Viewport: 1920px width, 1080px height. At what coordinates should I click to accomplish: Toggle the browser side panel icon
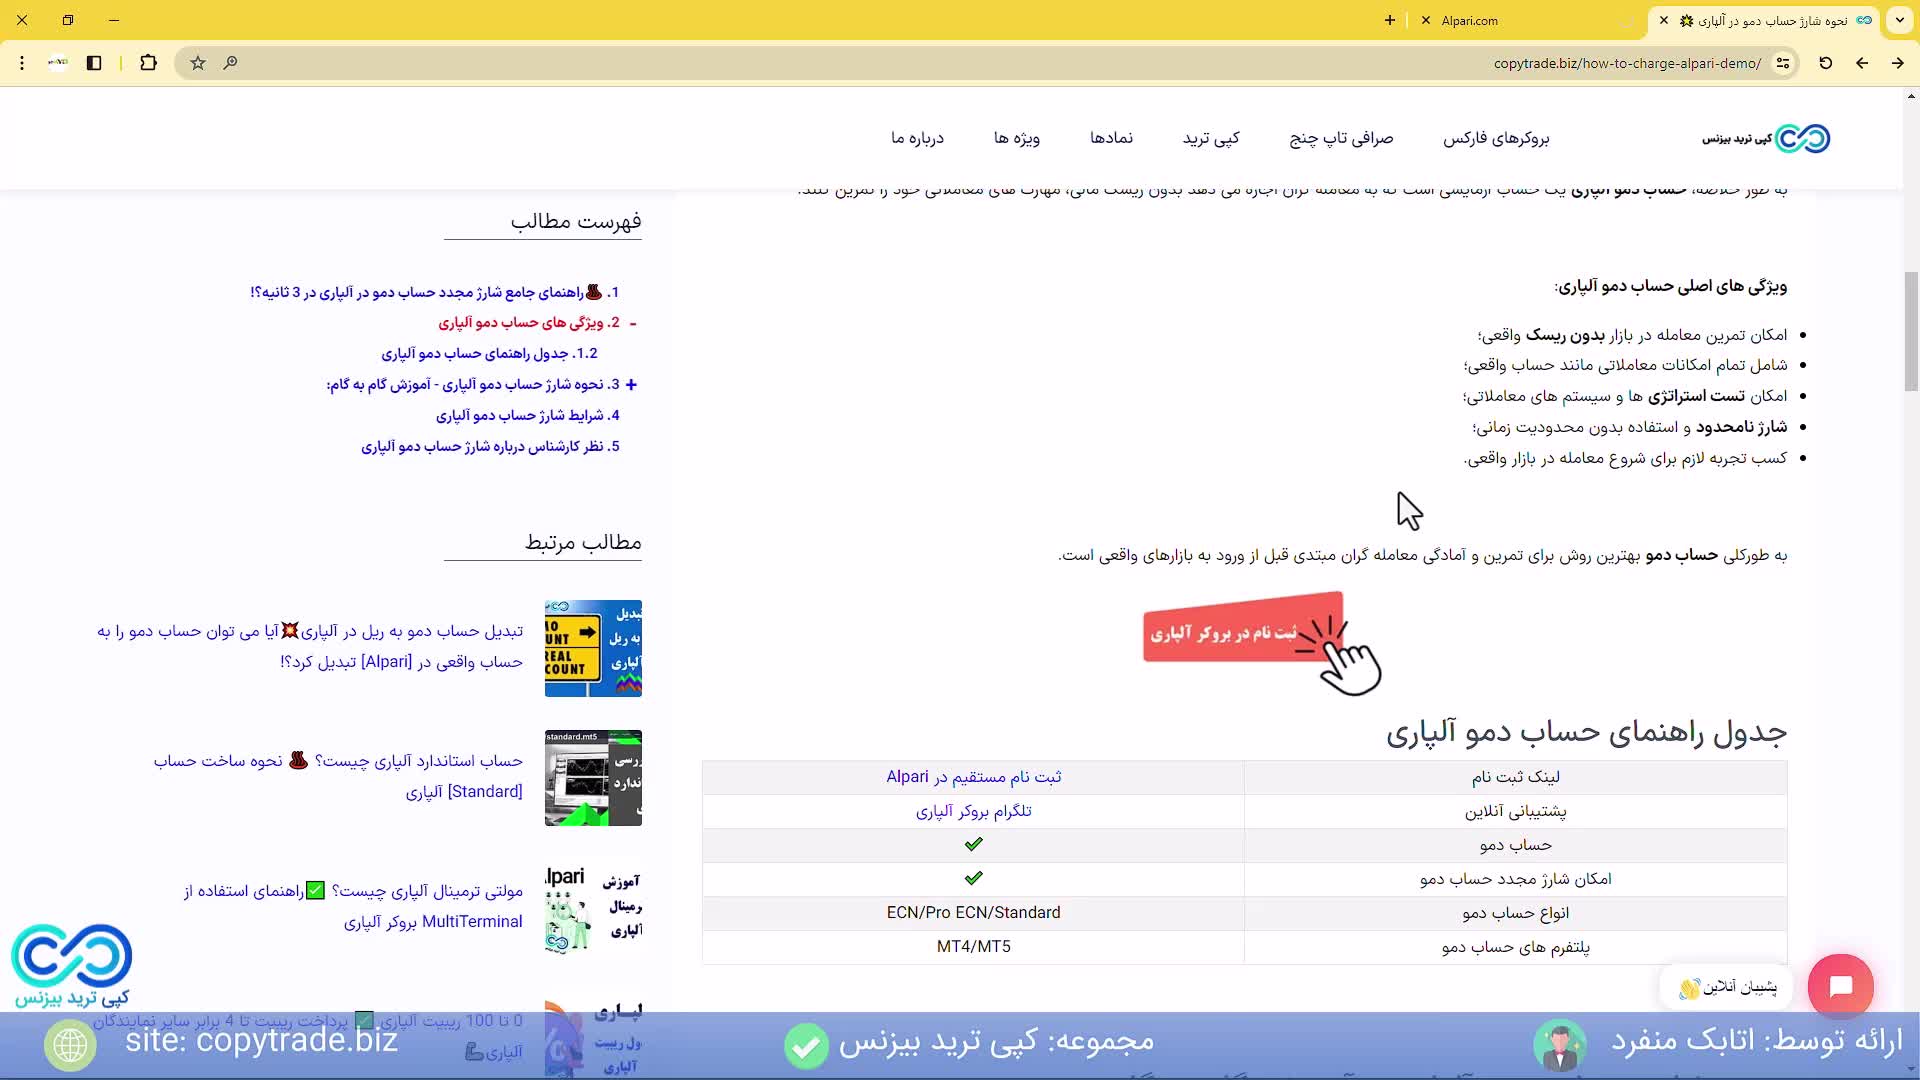94,63
